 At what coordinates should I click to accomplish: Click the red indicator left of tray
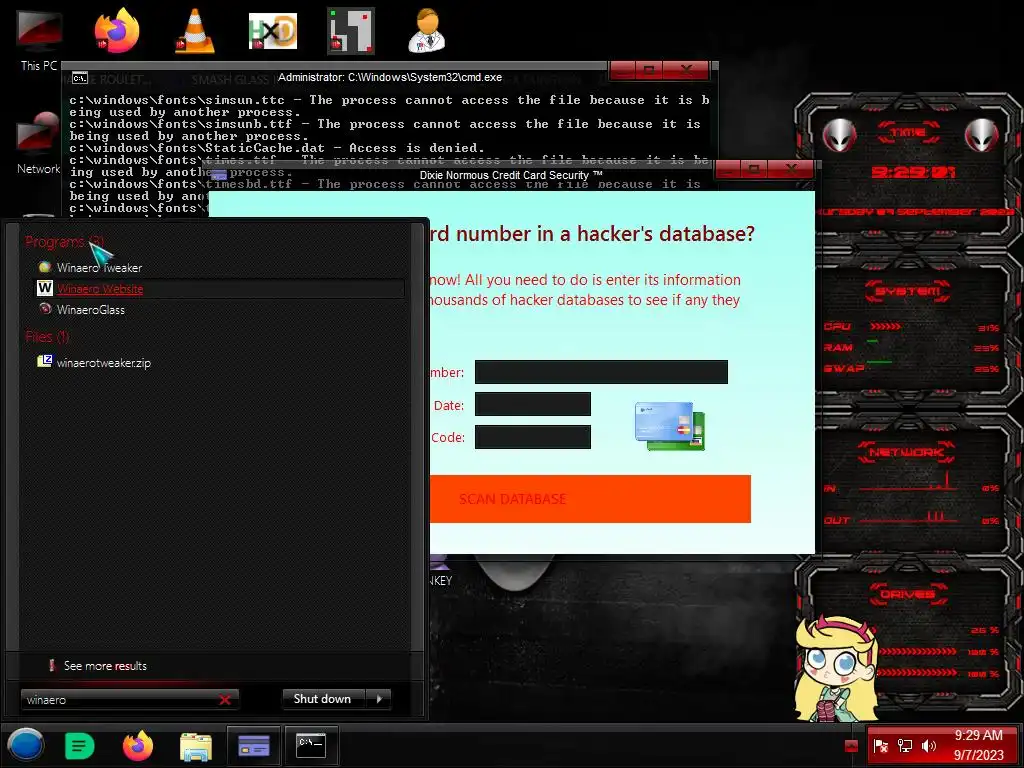pos(851,746)
